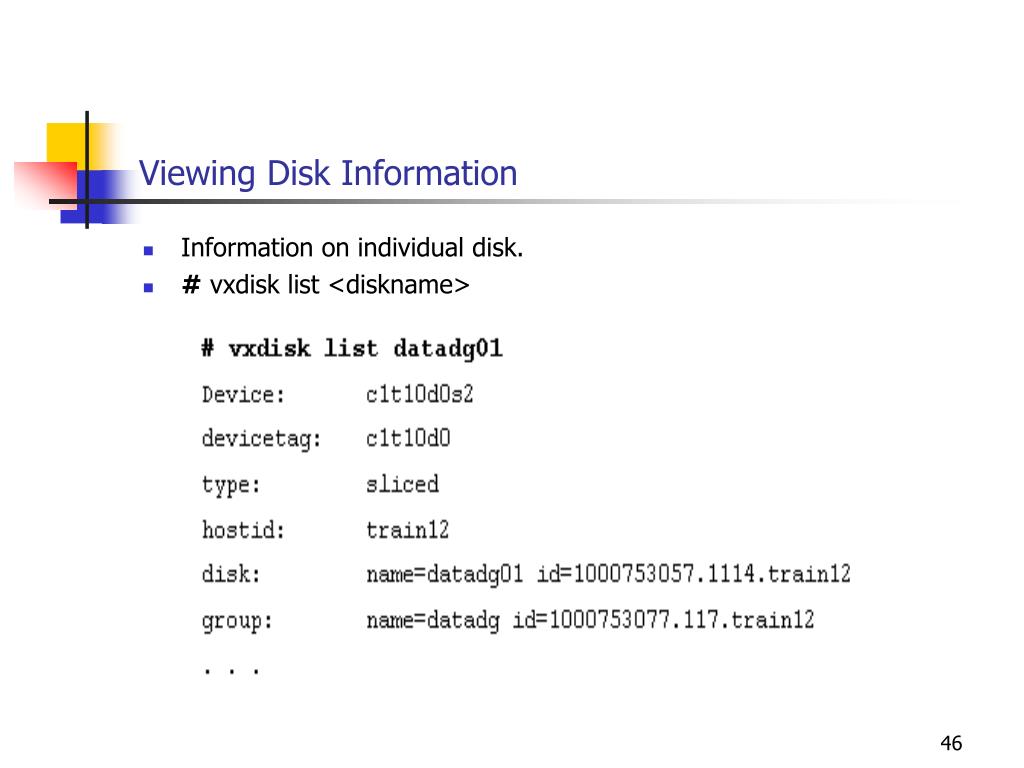Click the devicetag value c1t10d0

(408, 438)
